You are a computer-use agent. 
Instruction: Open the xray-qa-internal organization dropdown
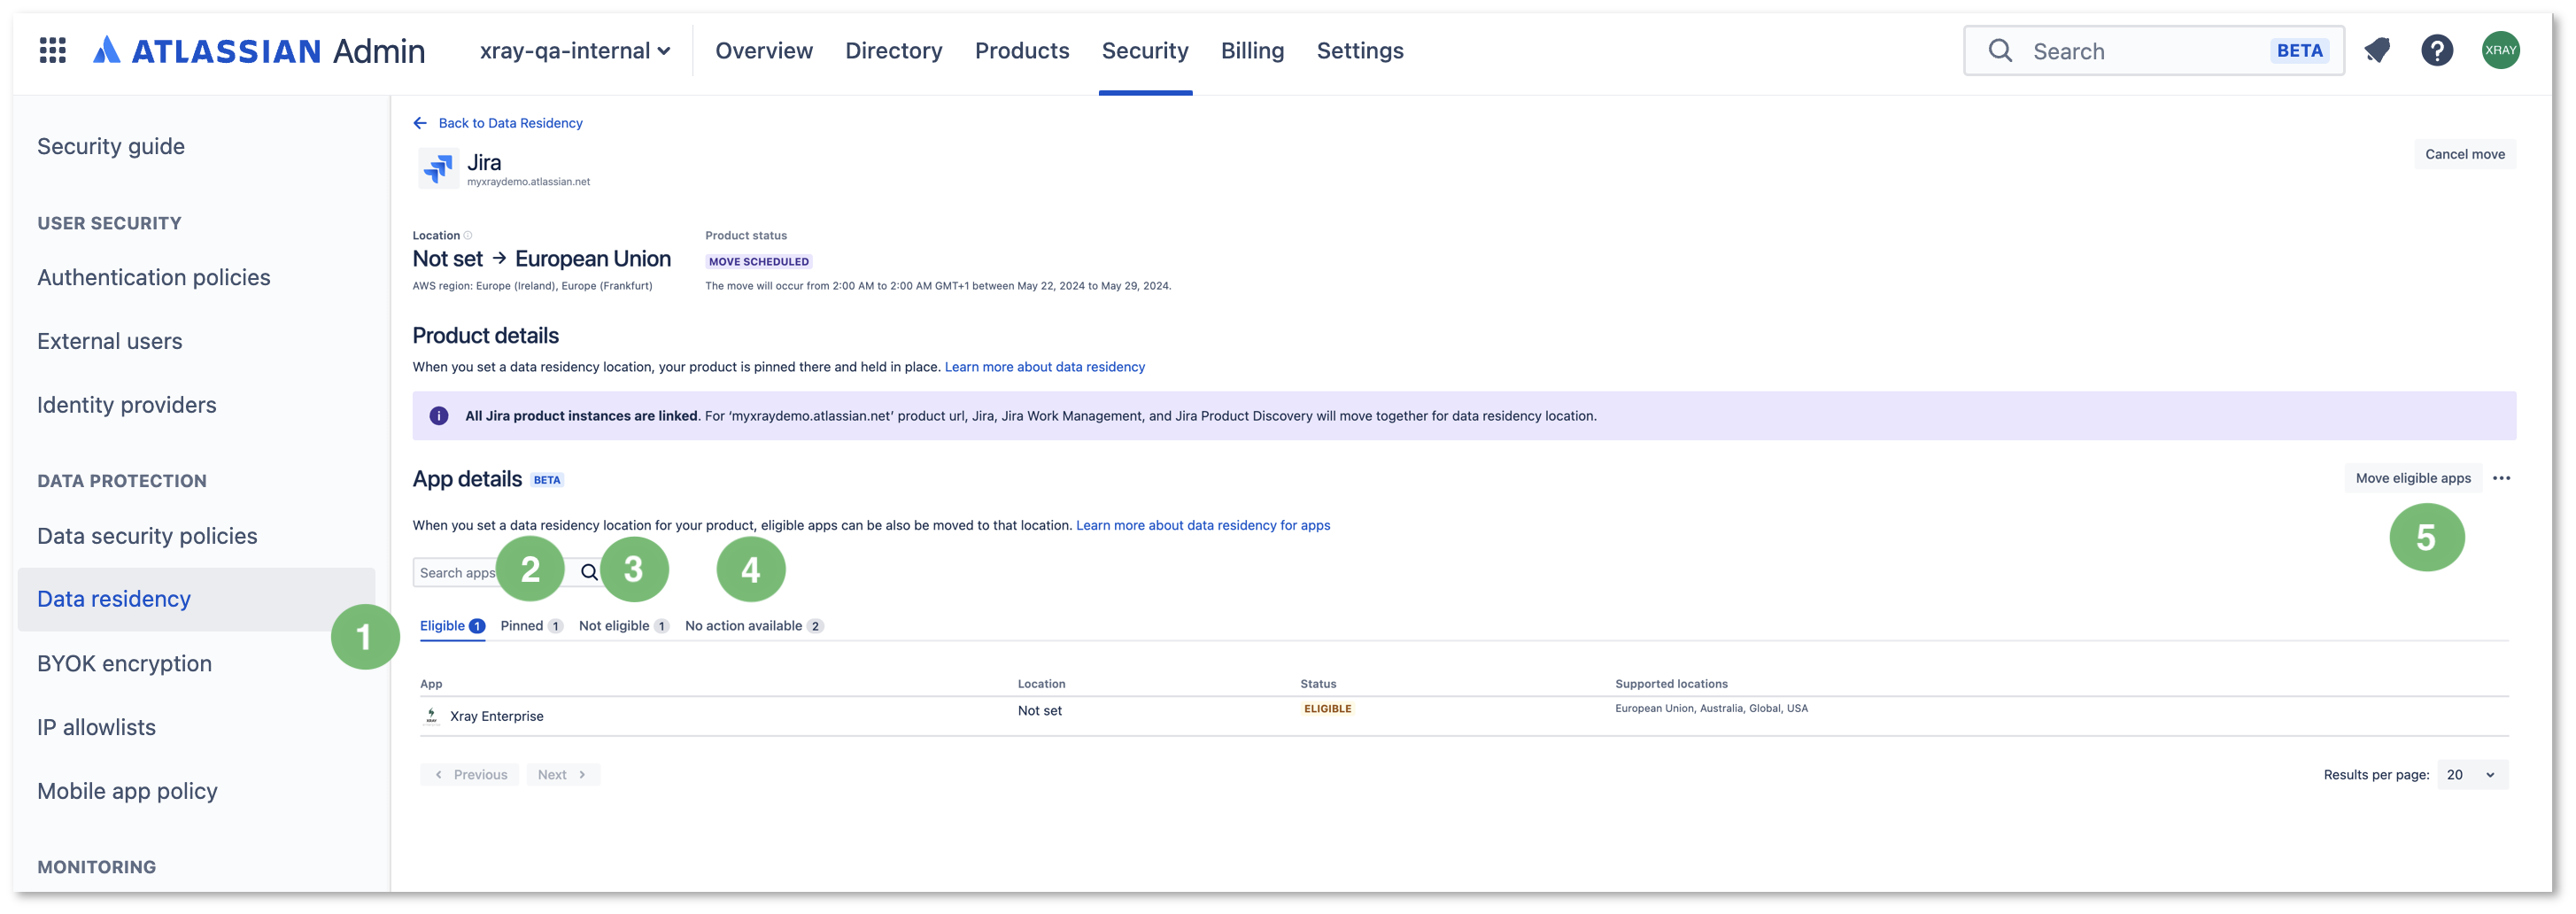(x=574, y=51)
